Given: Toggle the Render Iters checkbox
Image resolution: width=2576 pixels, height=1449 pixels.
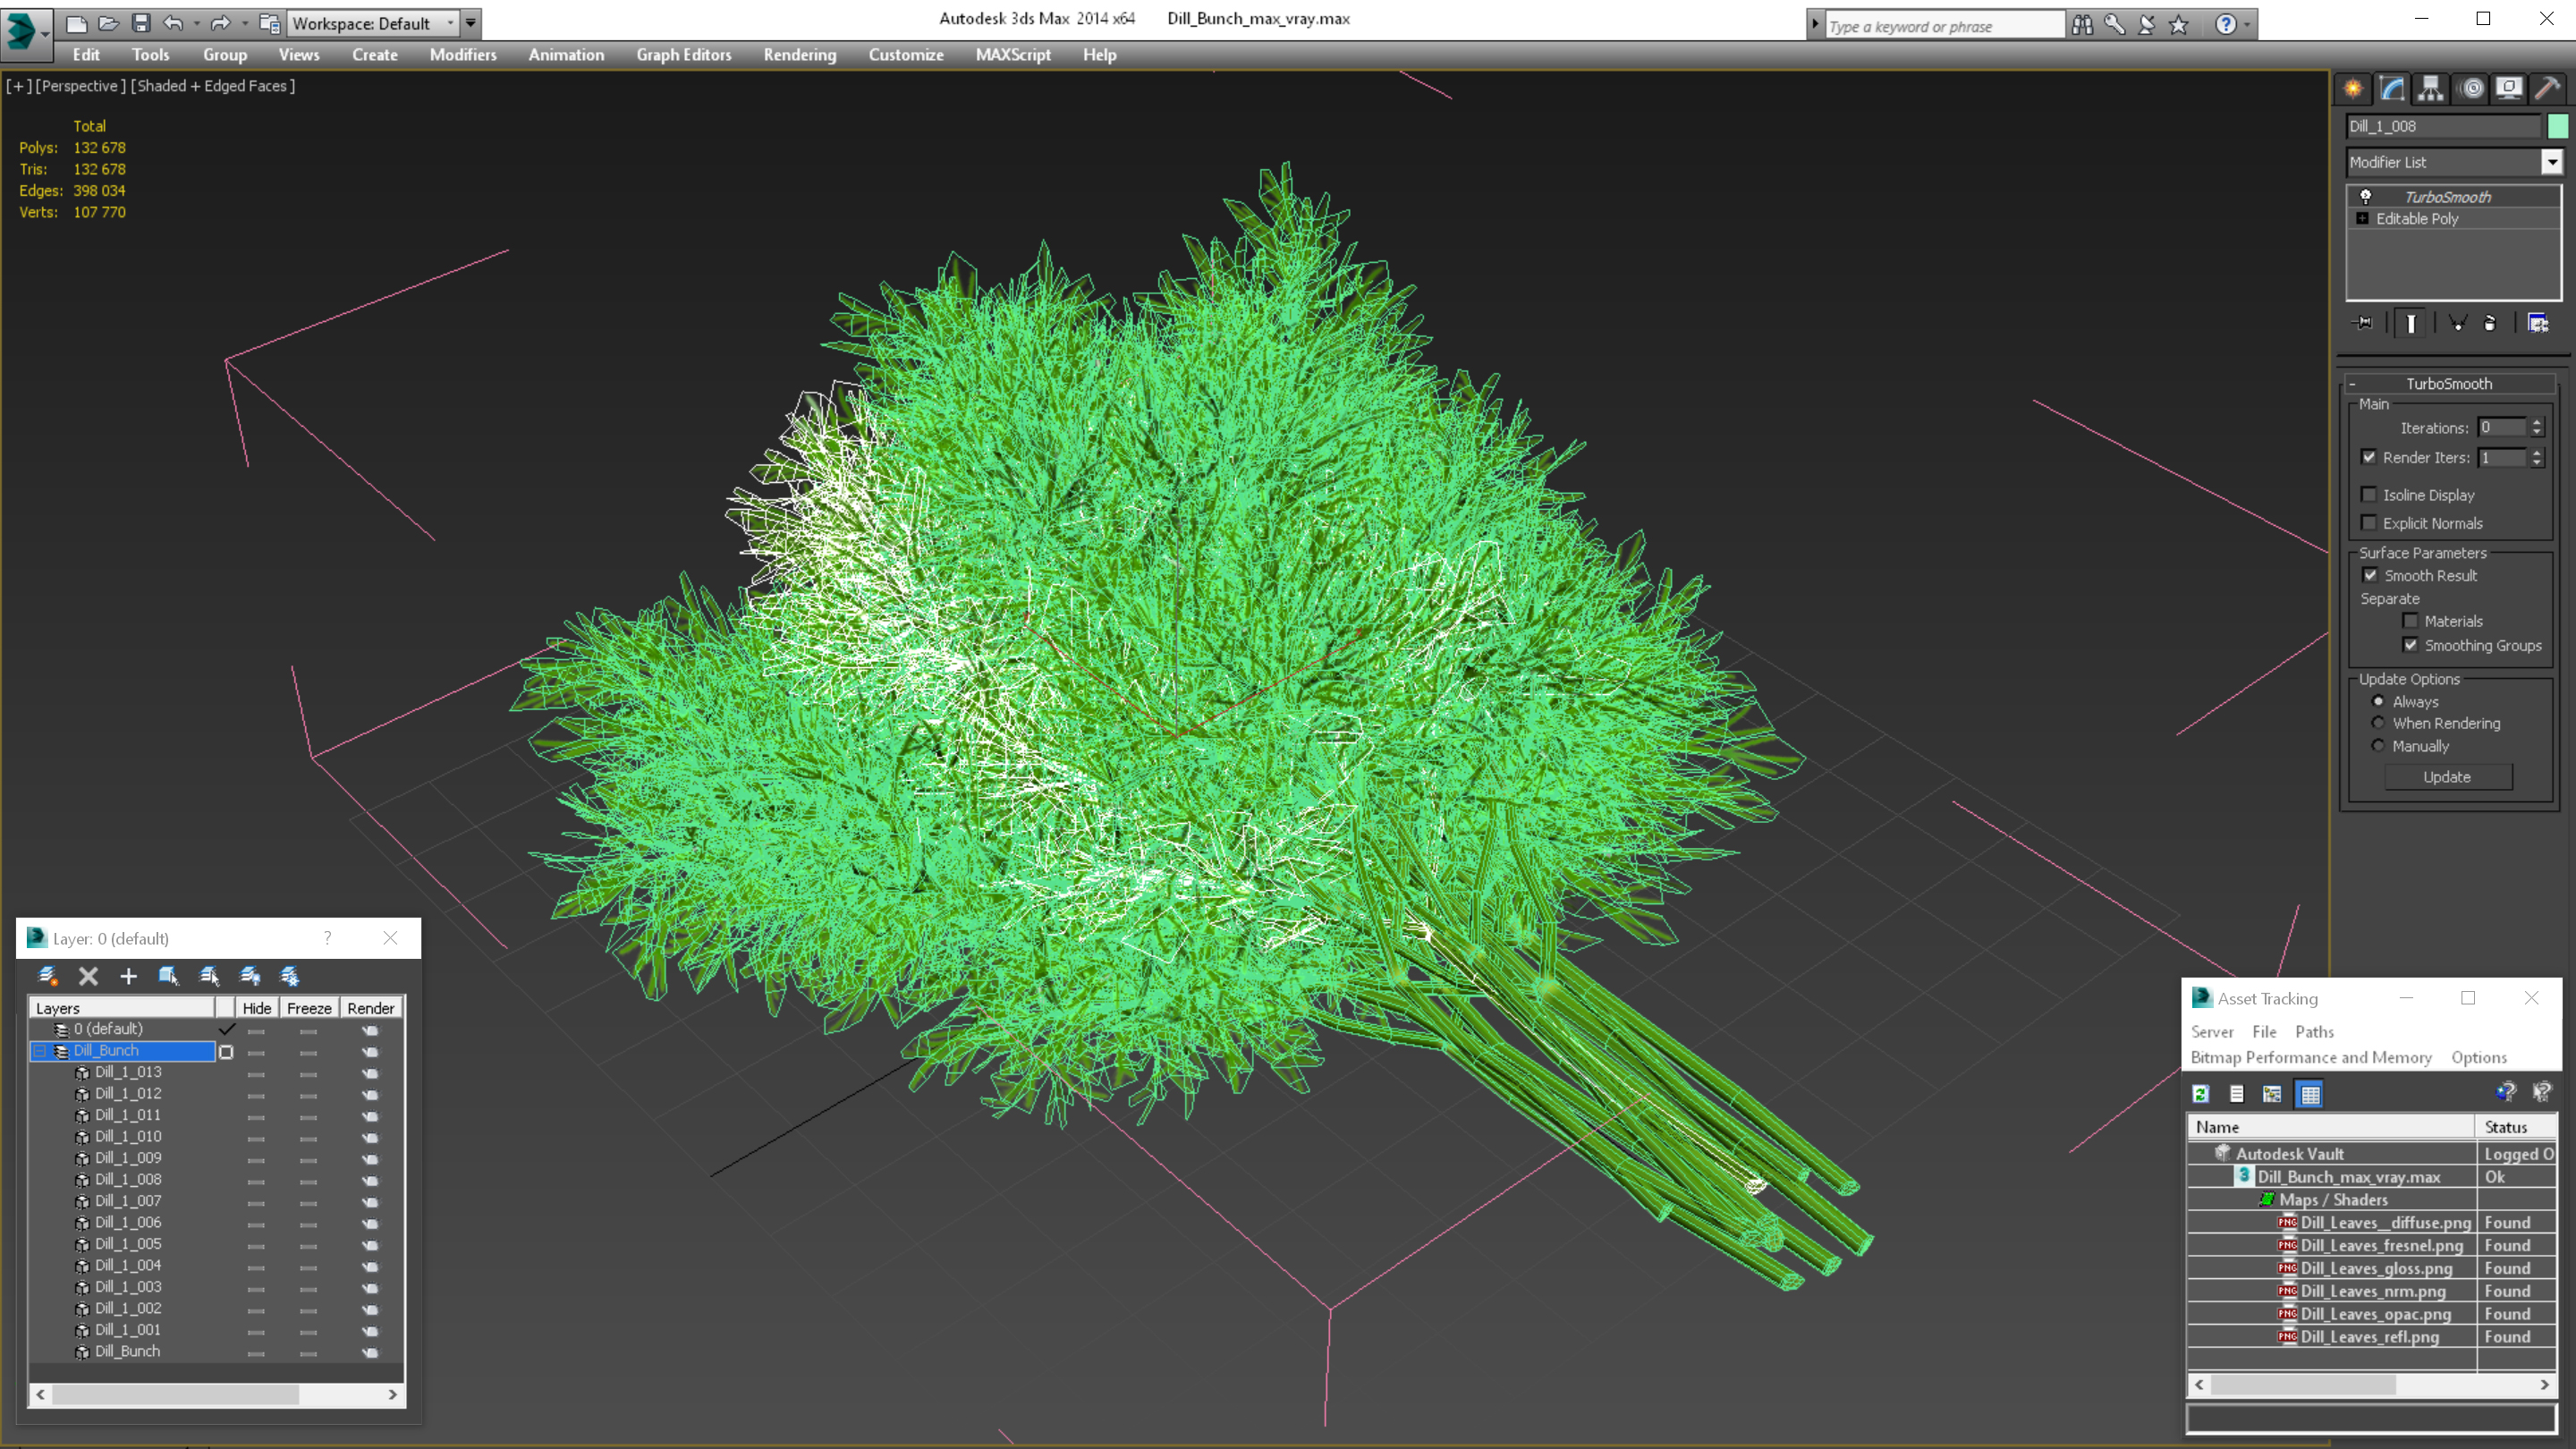Looking at the screenshot, I should tap(2369, 457).
